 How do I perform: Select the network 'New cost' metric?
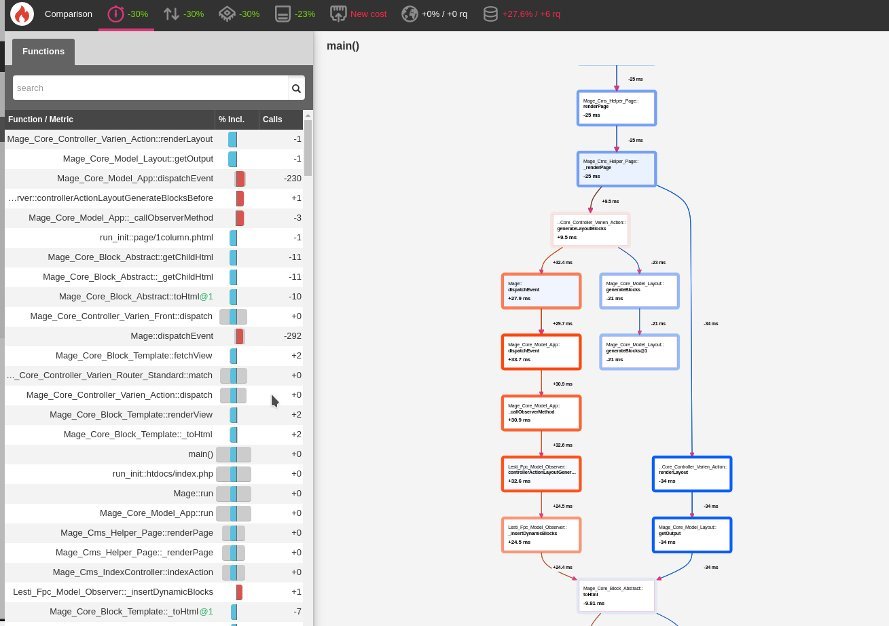tap(358, 14)
